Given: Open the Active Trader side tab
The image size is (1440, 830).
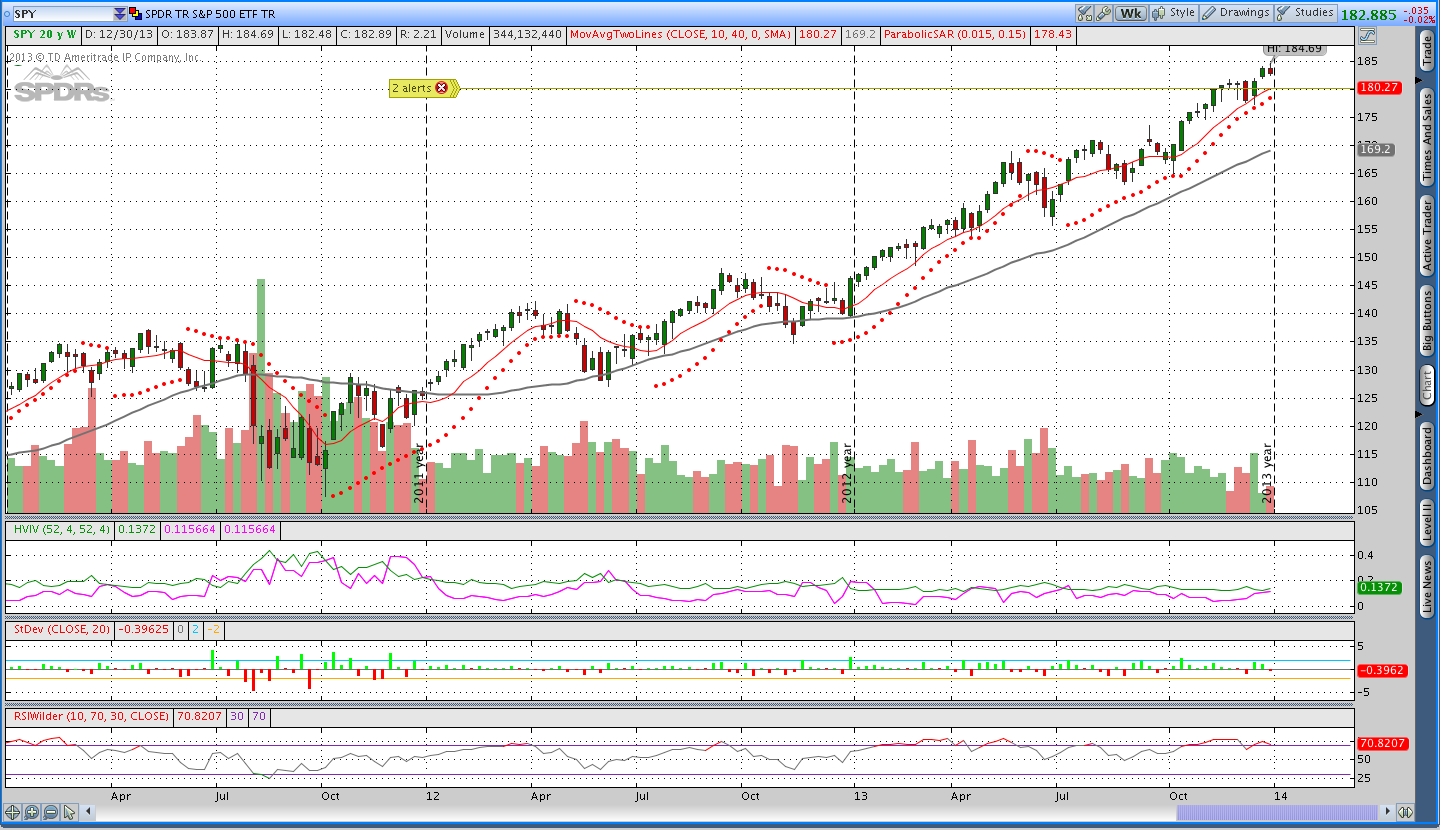Looking at the screenshot, I should tap(1428, 236).
